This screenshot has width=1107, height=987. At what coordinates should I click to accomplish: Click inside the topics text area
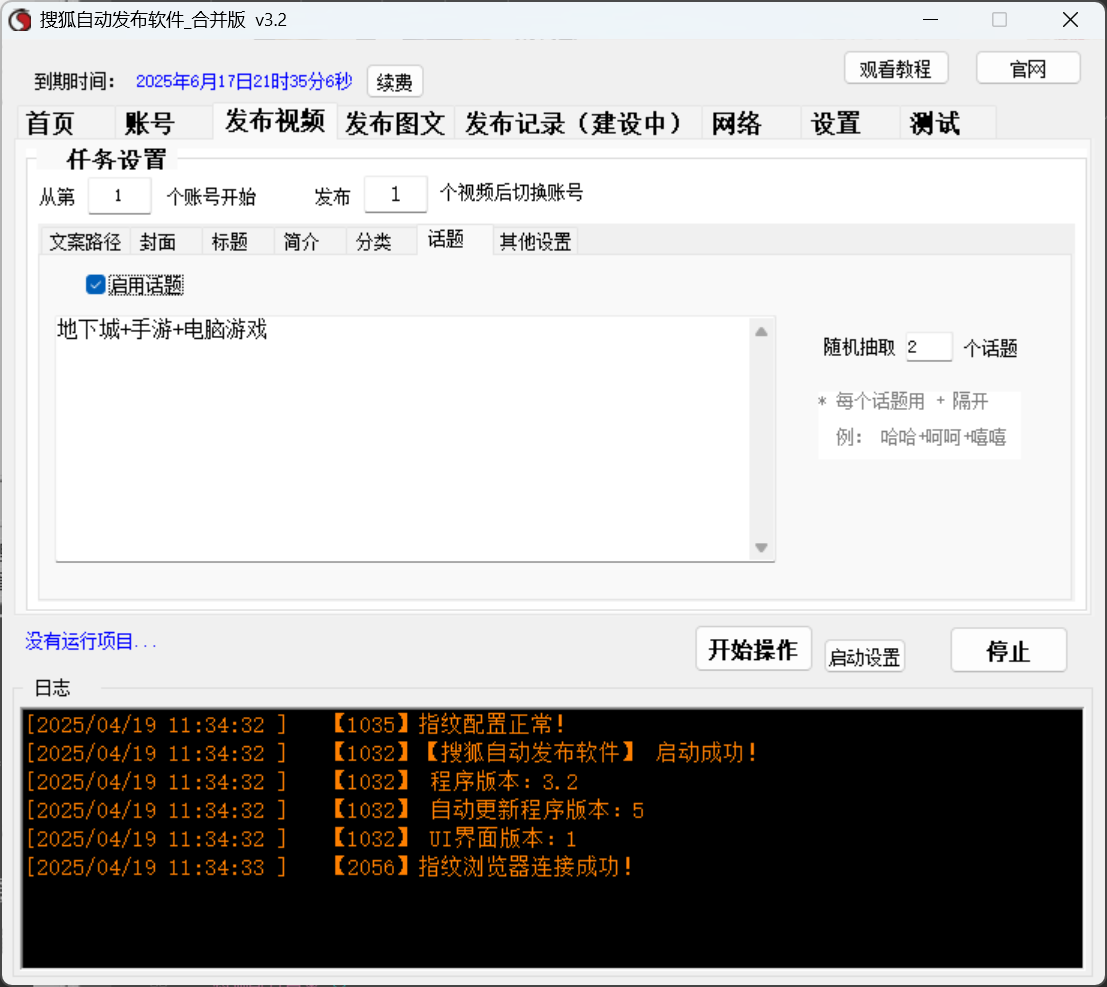[402, 439]
